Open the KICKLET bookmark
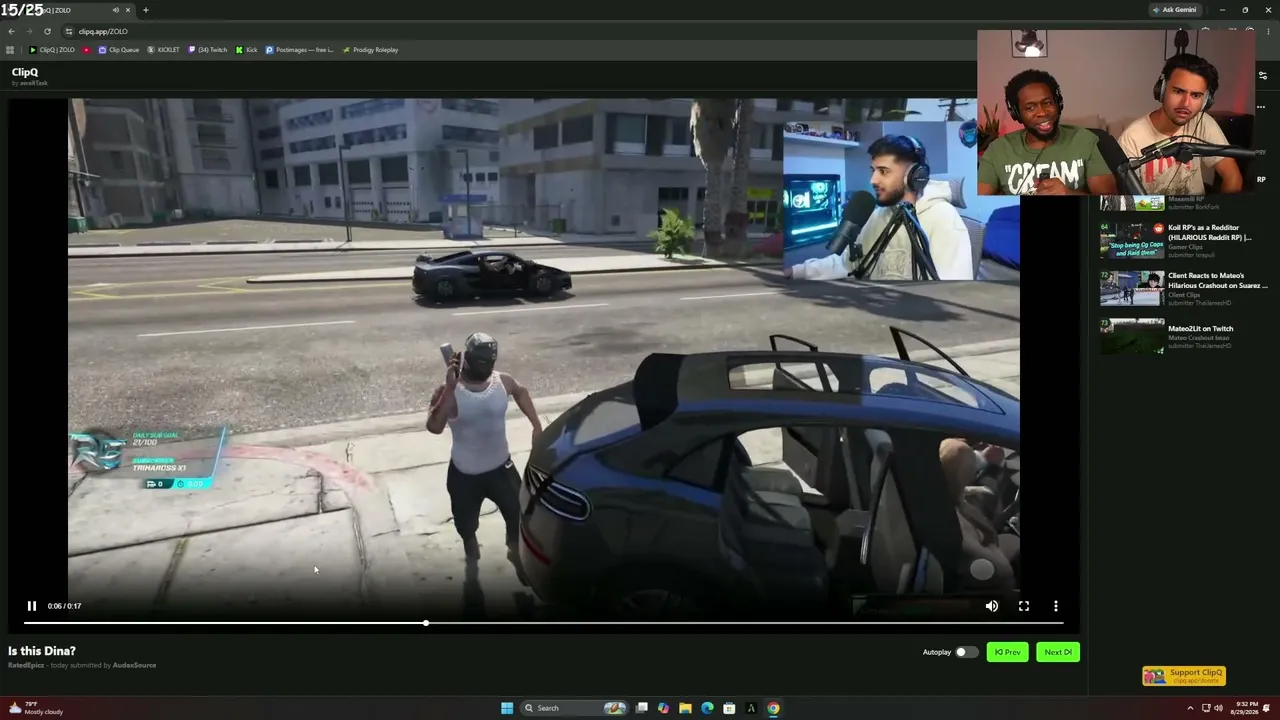The width and height of the screenshot is (1280, 720). 163,50
